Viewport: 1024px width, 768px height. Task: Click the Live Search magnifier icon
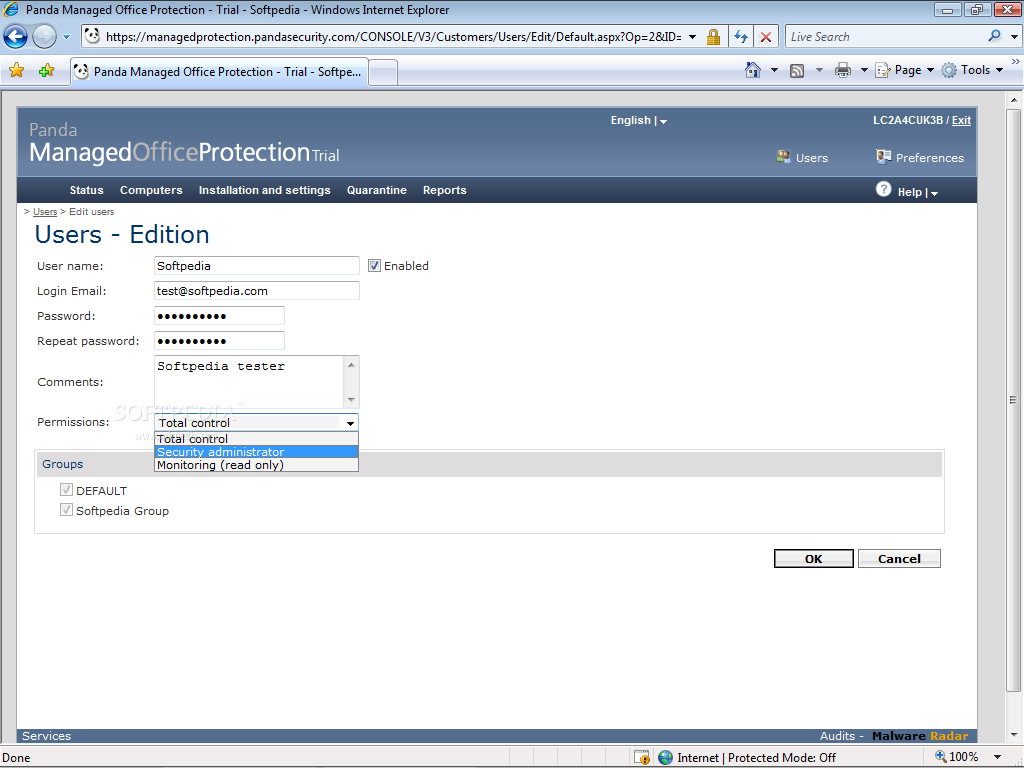[x=994, y=37]
